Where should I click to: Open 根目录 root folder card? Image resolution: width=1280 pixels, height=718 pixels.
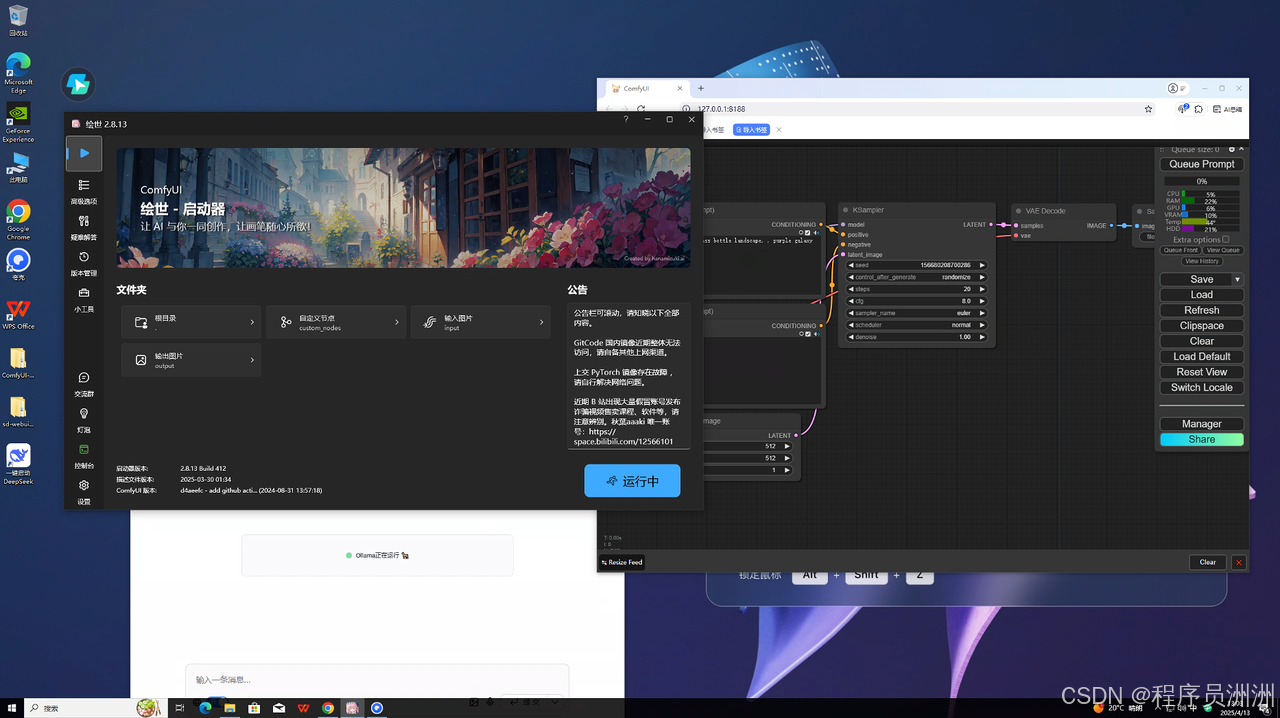click(191, 322)
